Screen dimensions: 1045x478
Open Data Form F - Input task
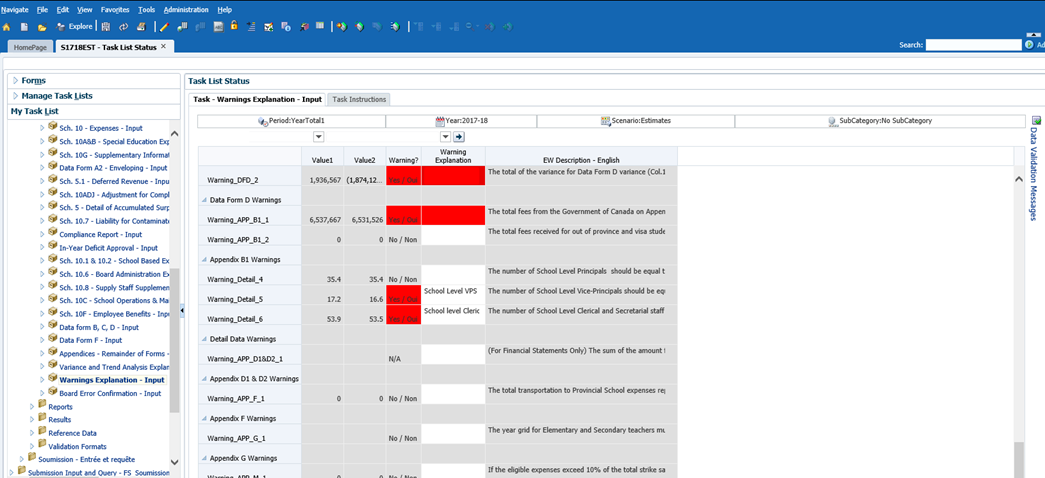click(90, 341)
